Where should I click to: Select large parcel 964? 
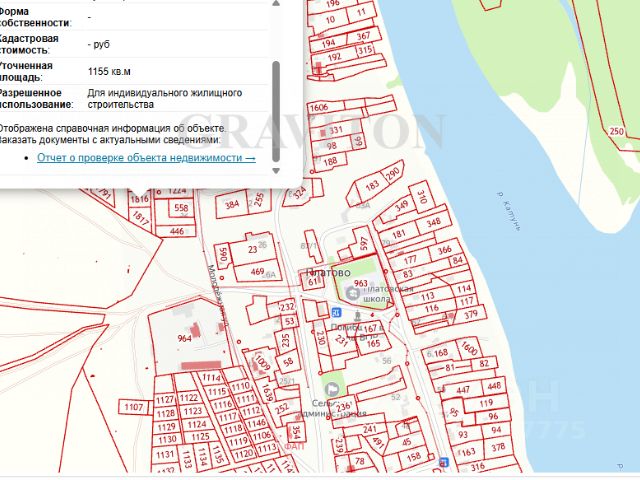tap(184, 338)
